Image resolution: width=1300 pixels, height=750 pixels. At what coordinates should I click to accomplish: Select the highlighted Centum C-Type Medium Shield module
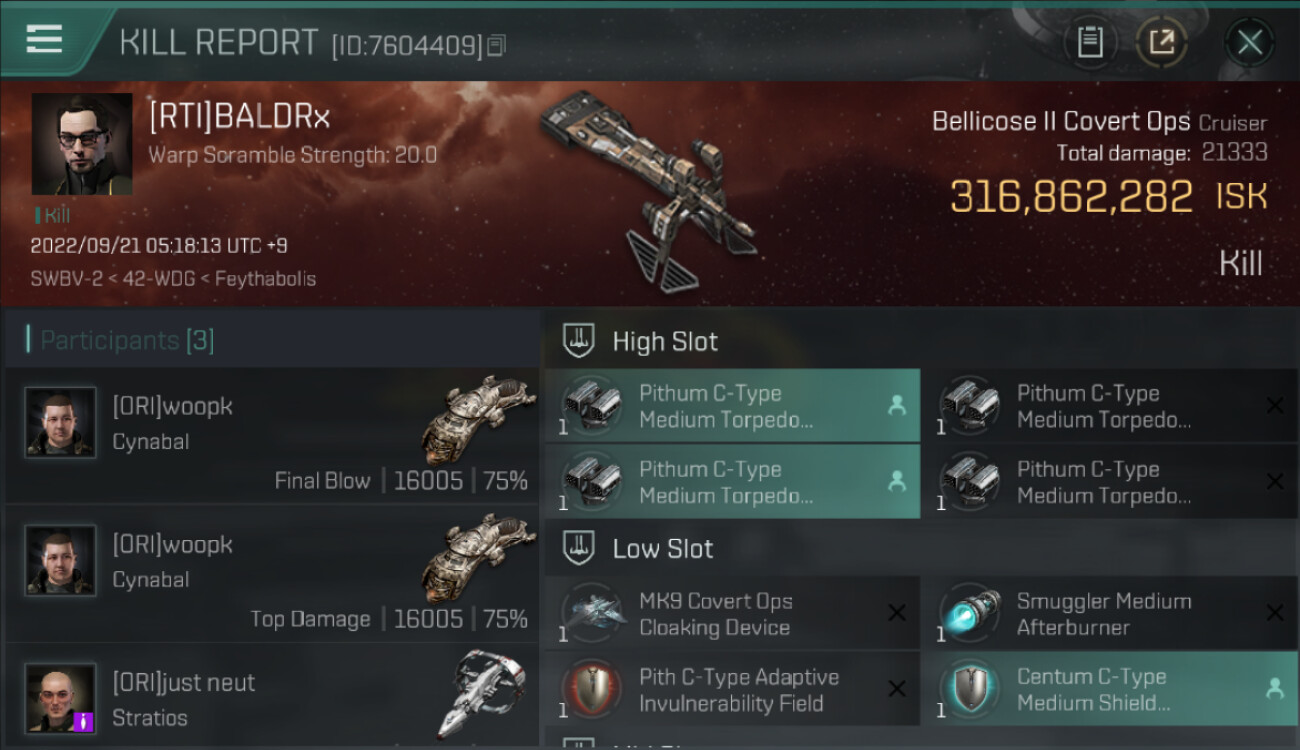point(1109,690)
